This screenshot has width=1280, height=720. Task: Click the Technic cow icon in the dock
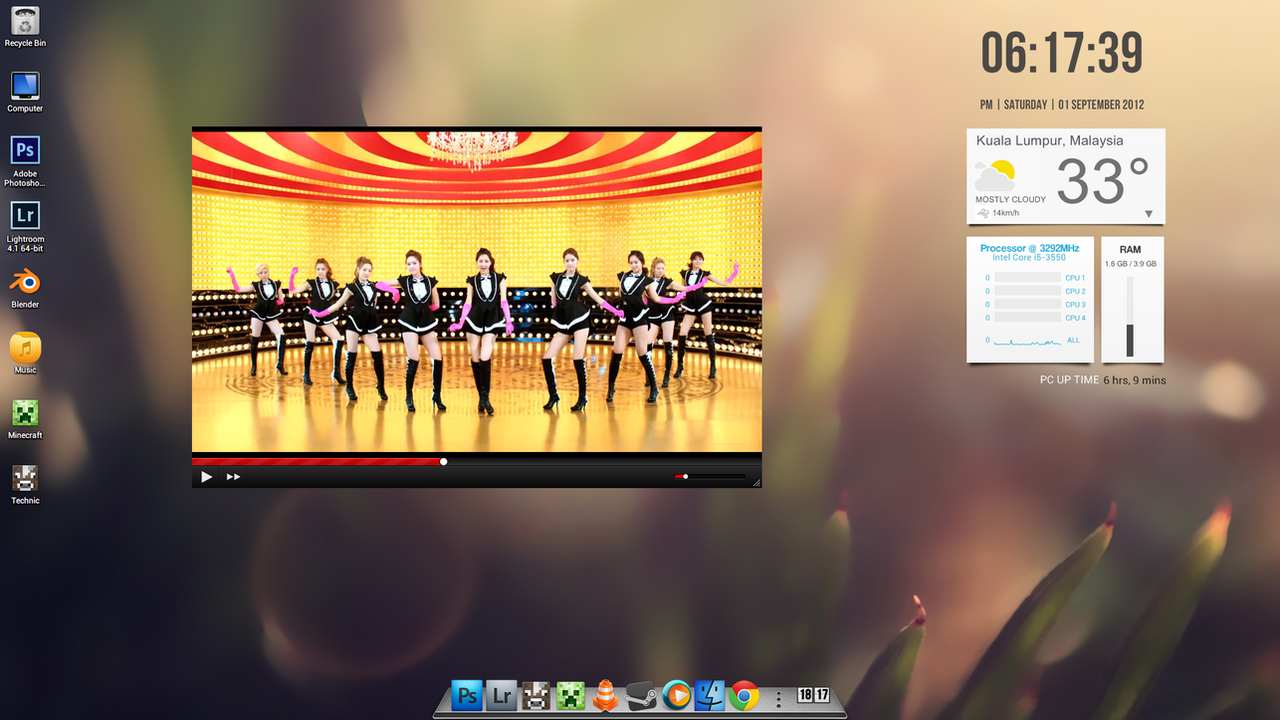(536, 695)
